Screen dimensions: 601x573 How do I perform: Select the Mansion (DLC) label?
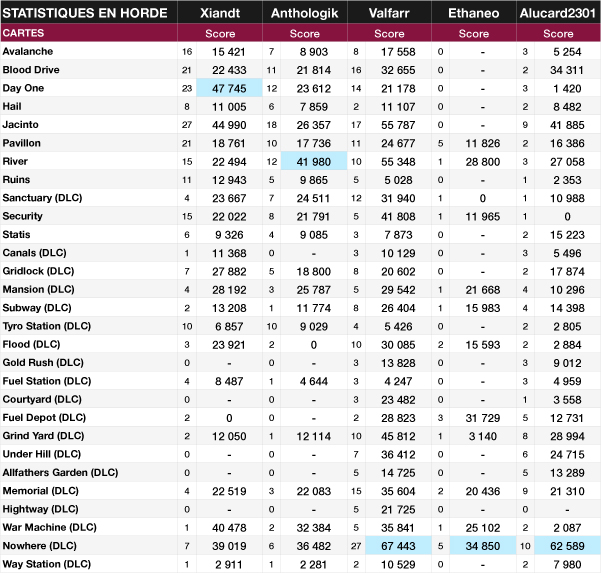38,289
